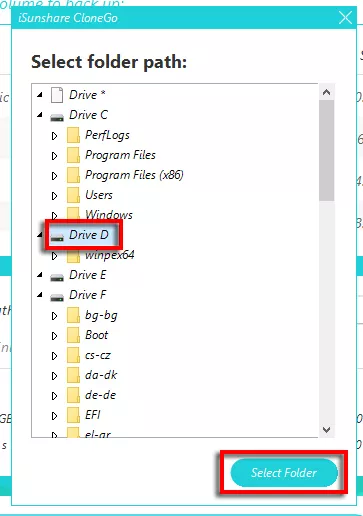
Task: Select the Boot folder name
Action: coord(97,335)
